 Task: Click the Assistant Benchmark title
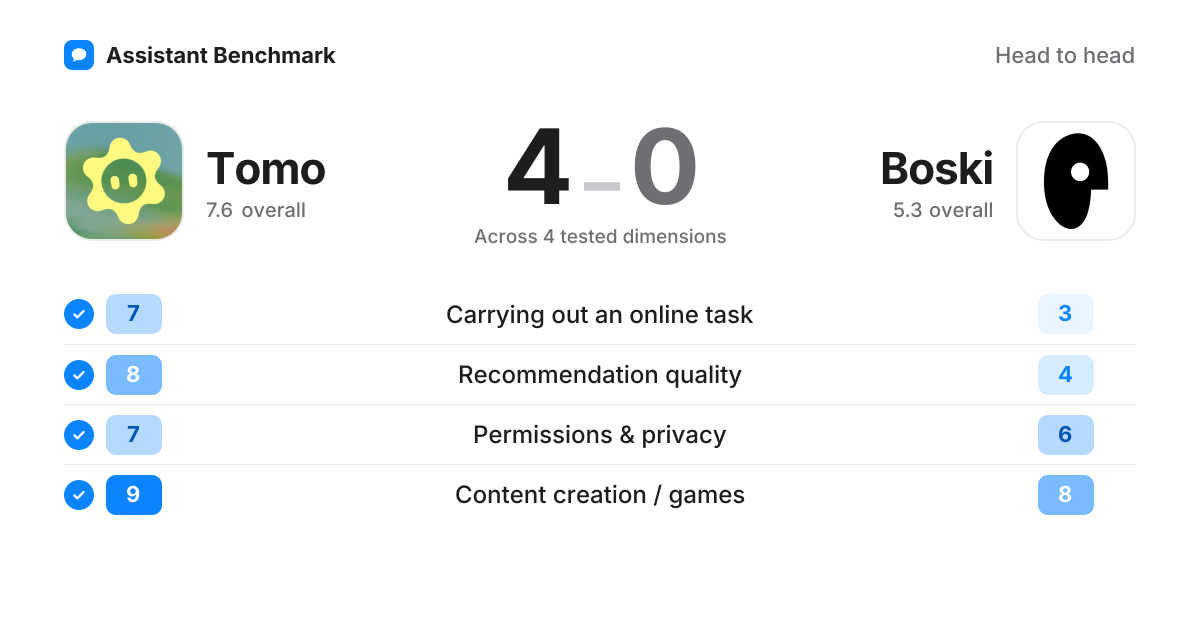pos(221,56)
